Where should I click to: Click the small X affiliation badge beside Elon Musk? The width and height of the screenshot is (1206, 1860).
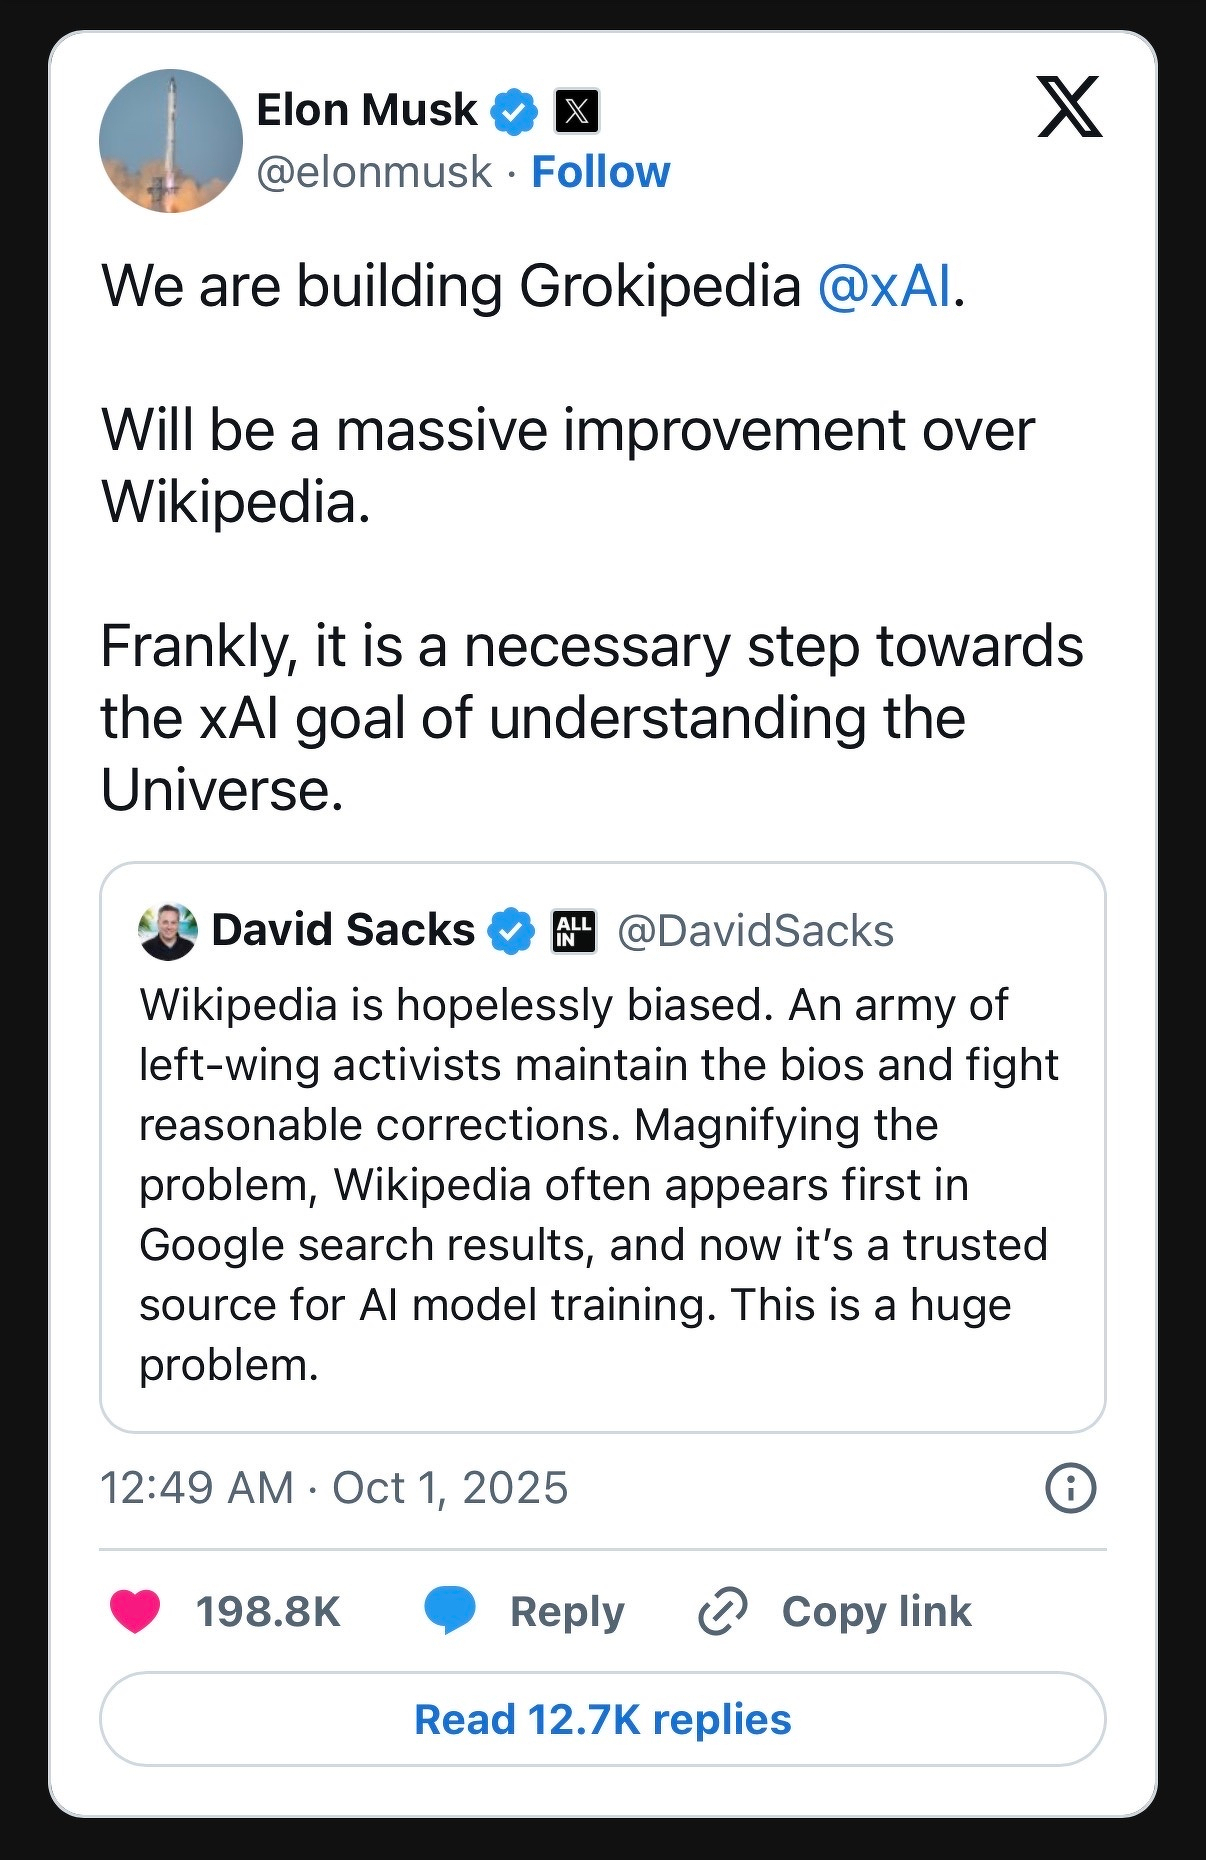[x=576, y=111]
